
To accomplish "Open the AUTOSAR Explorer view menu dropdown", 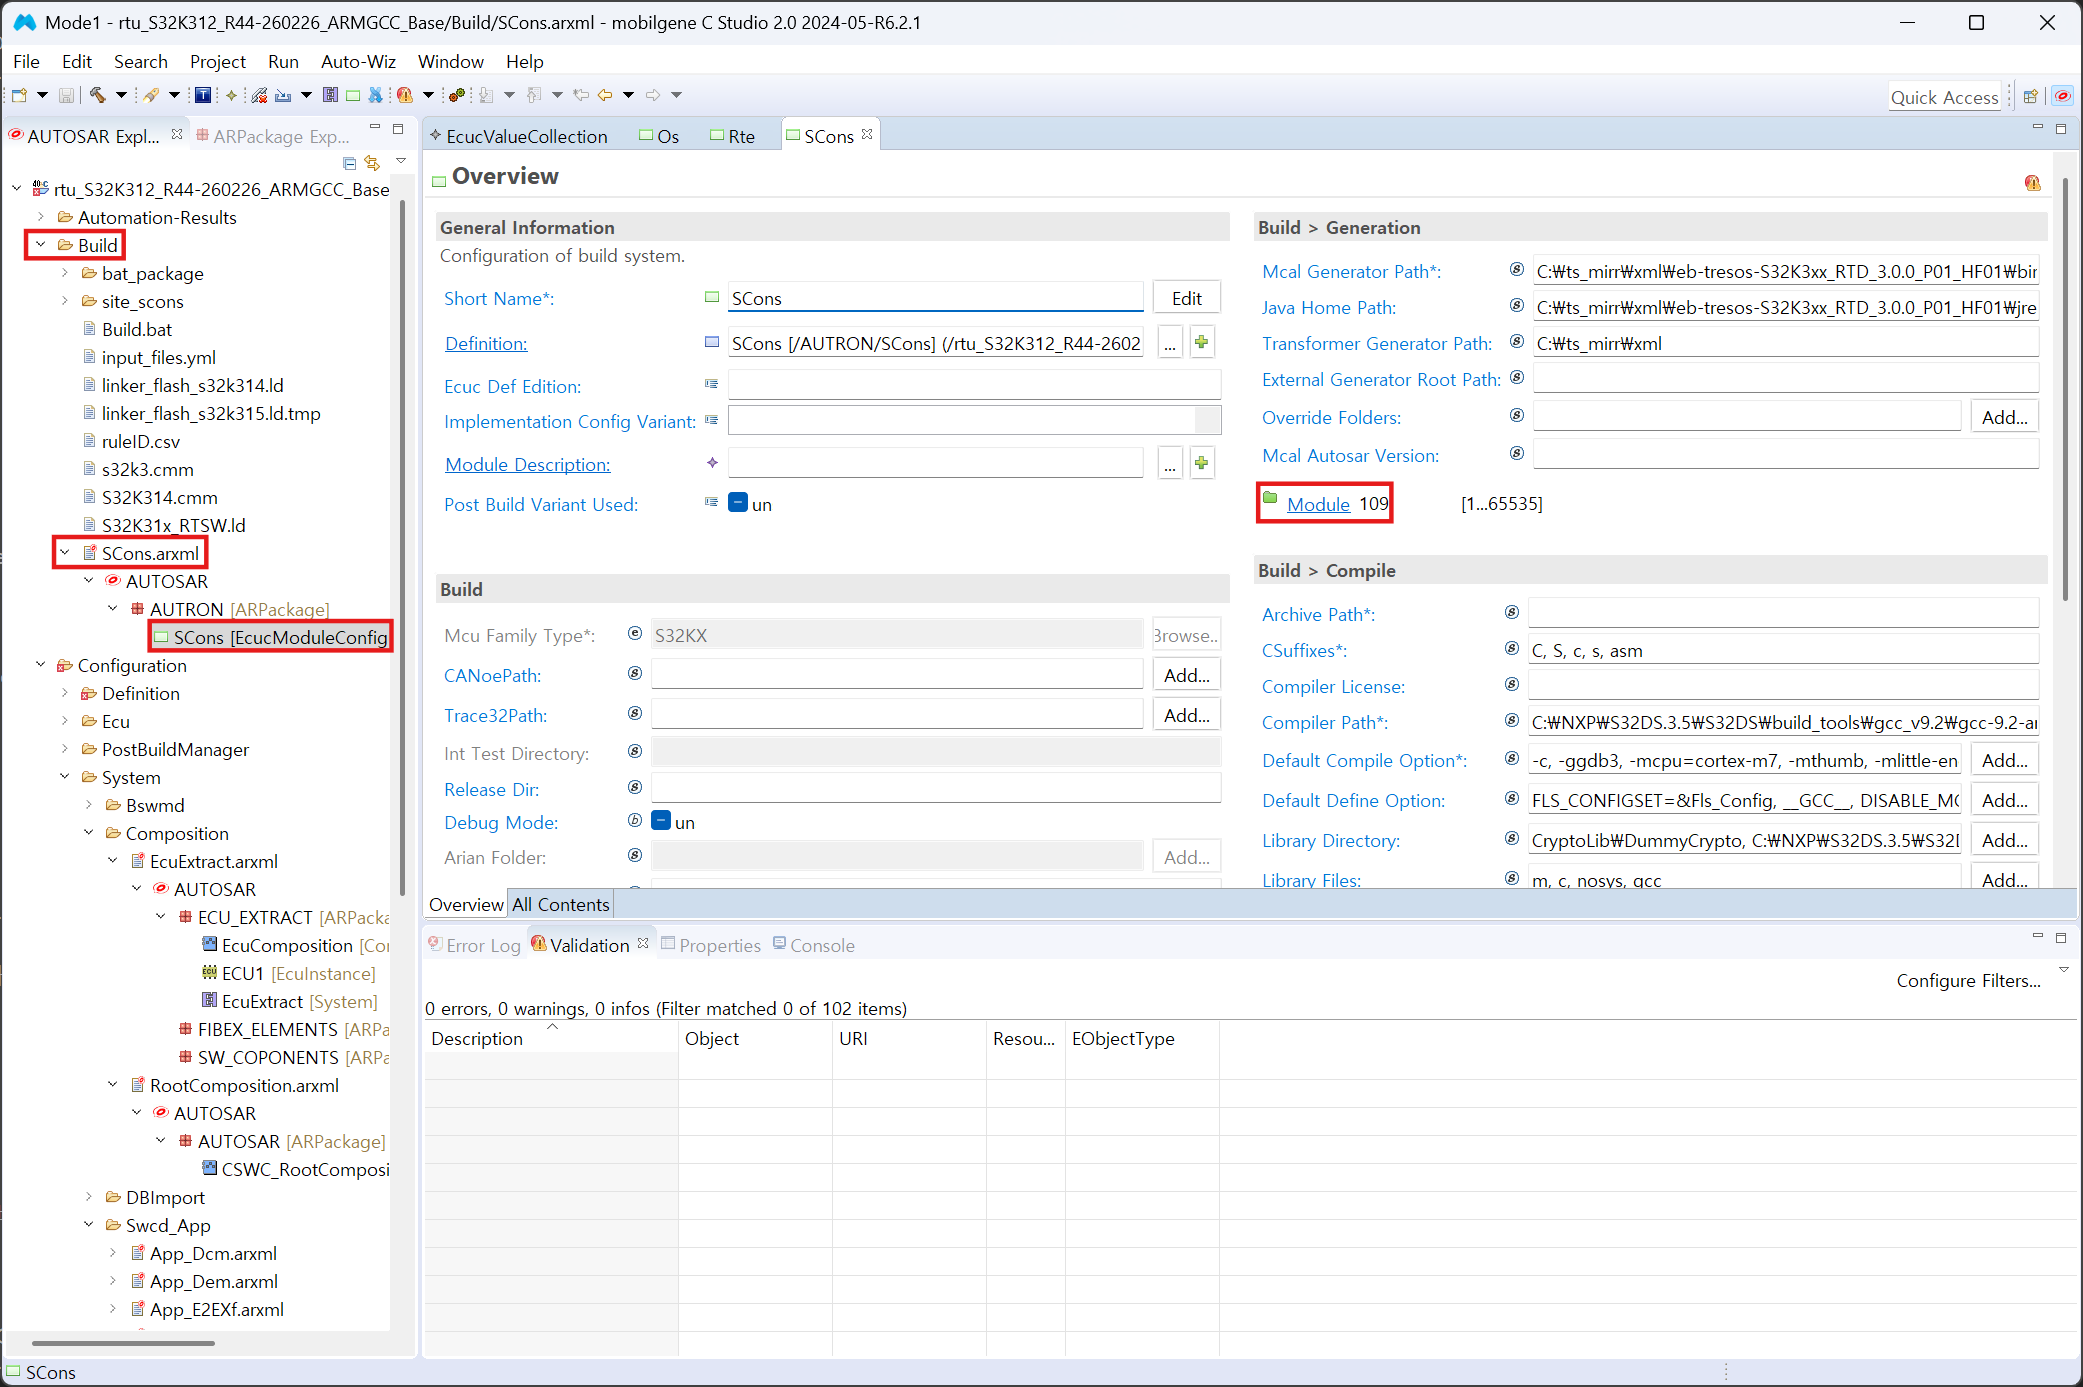I will [401, 161].
